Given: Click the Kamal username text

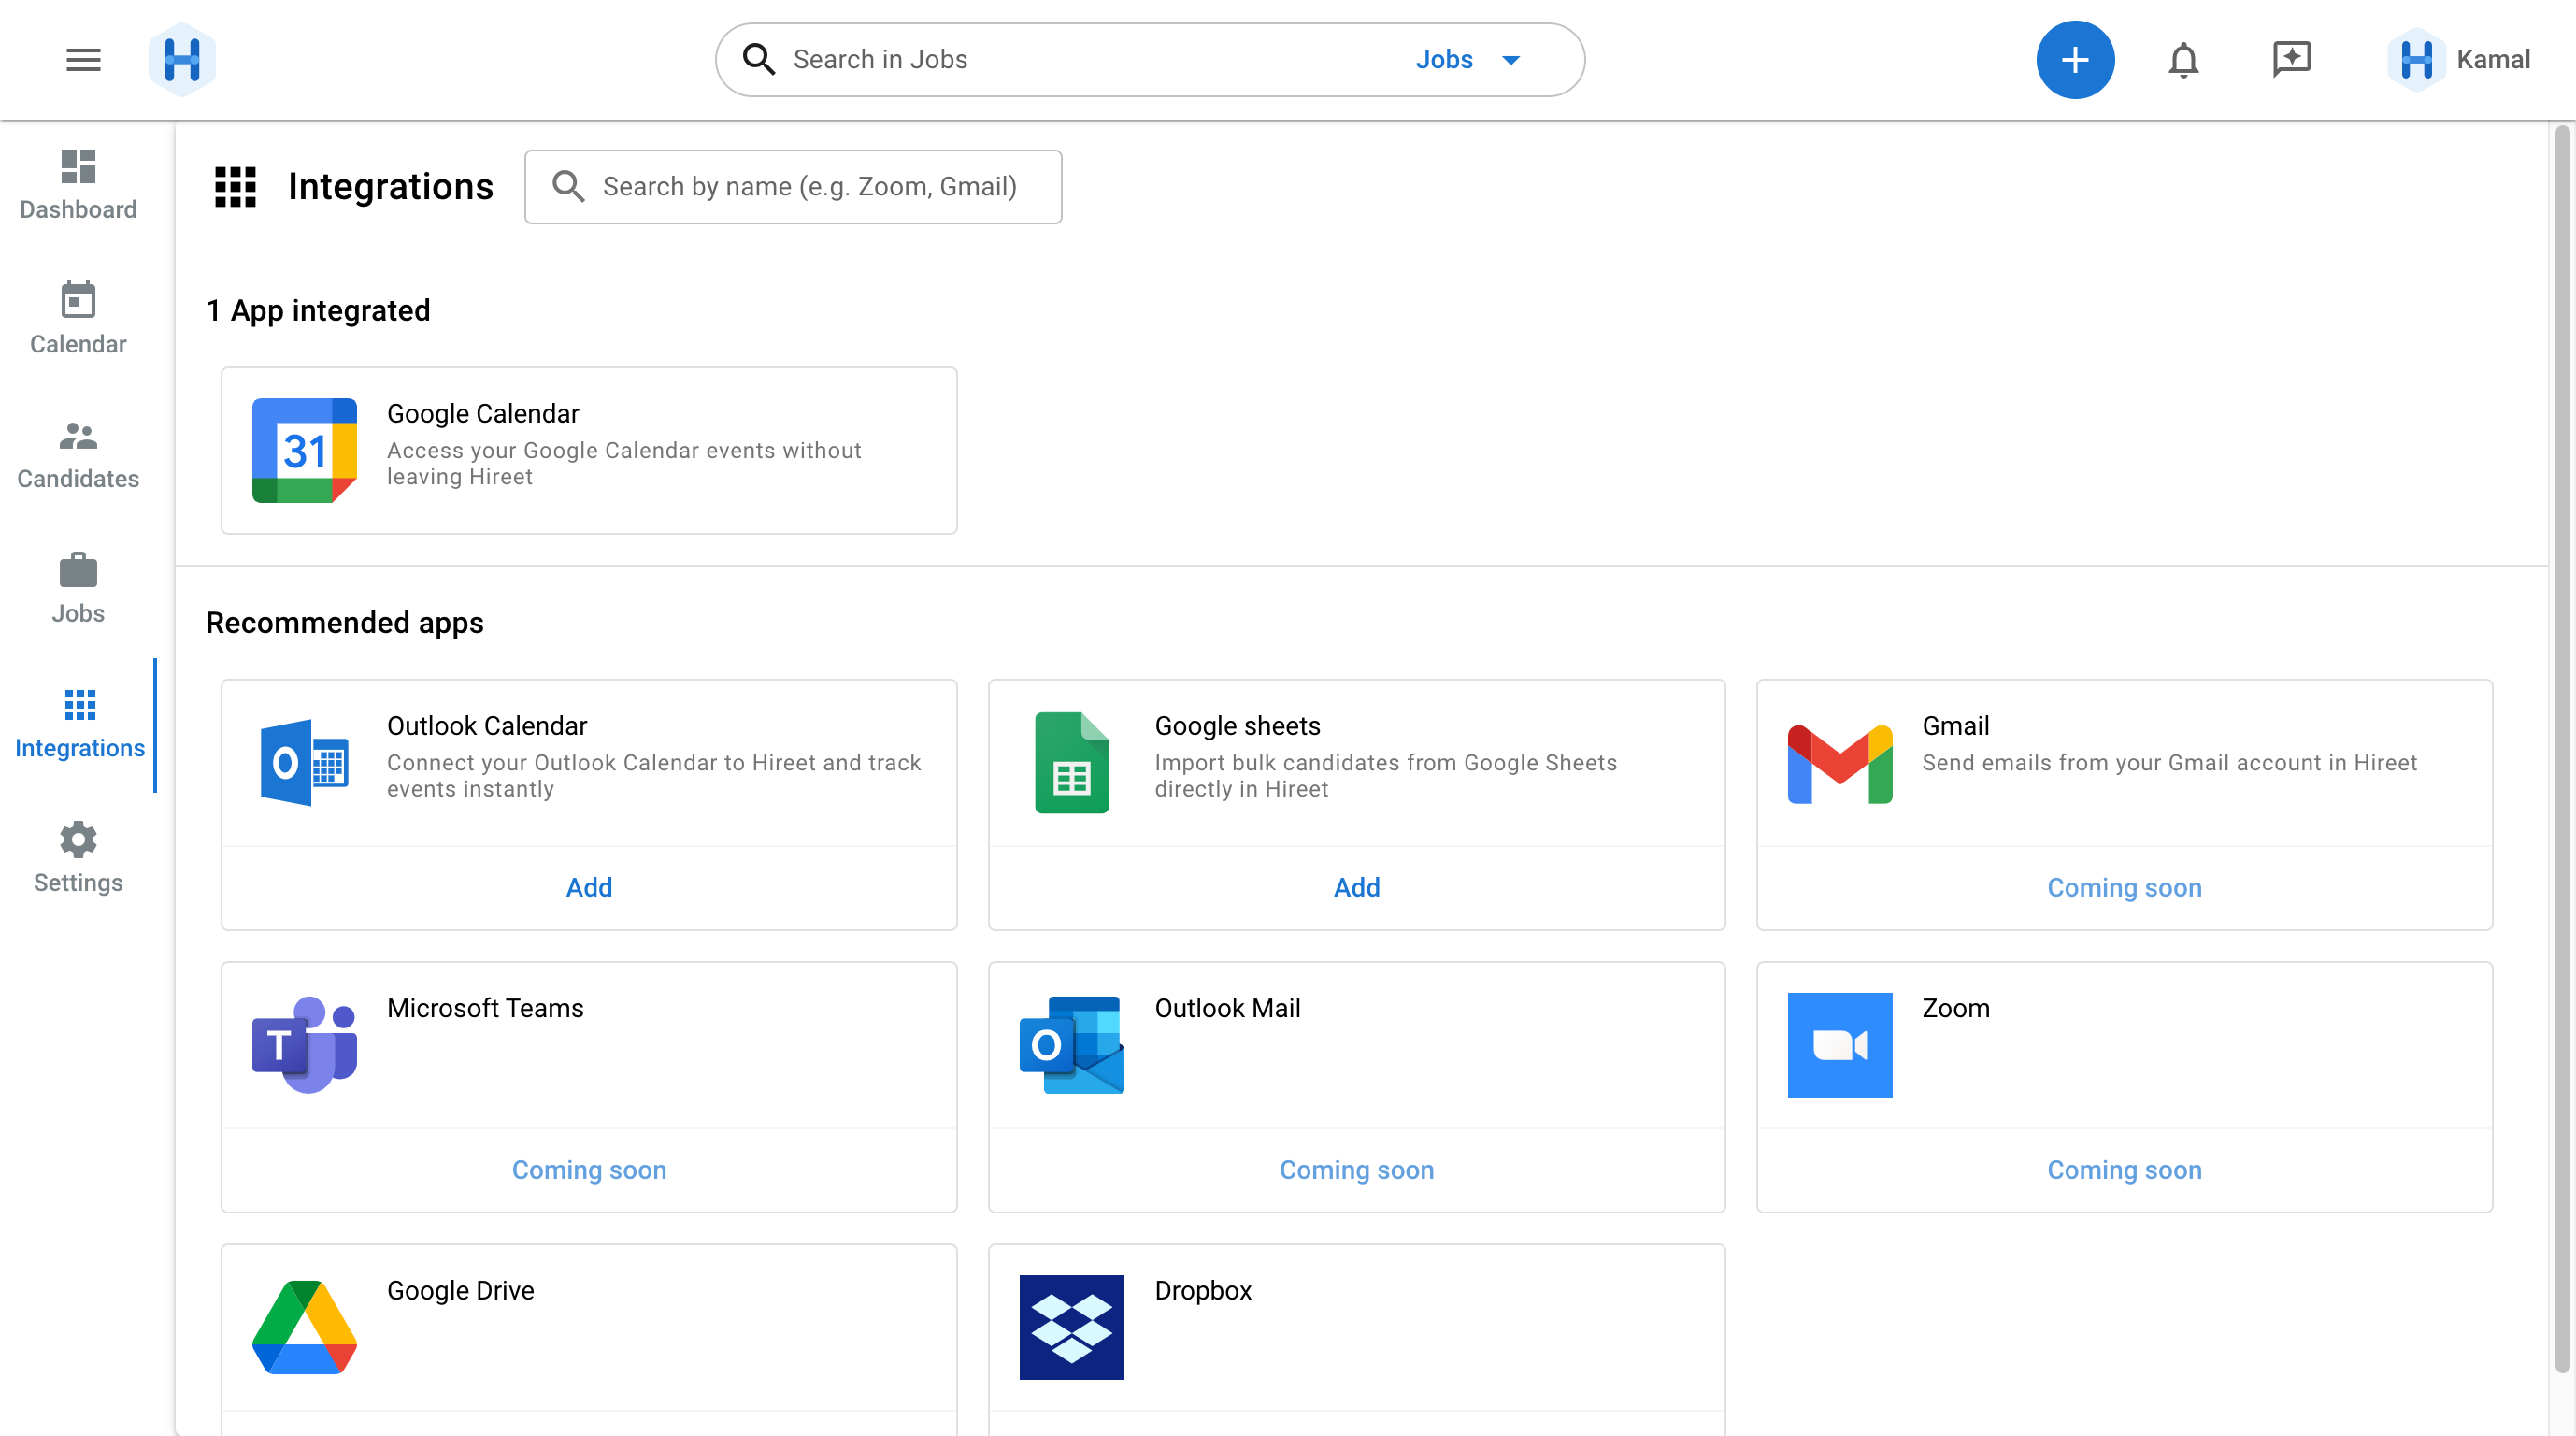Looking at the screenshot, I should (2493, 60).
